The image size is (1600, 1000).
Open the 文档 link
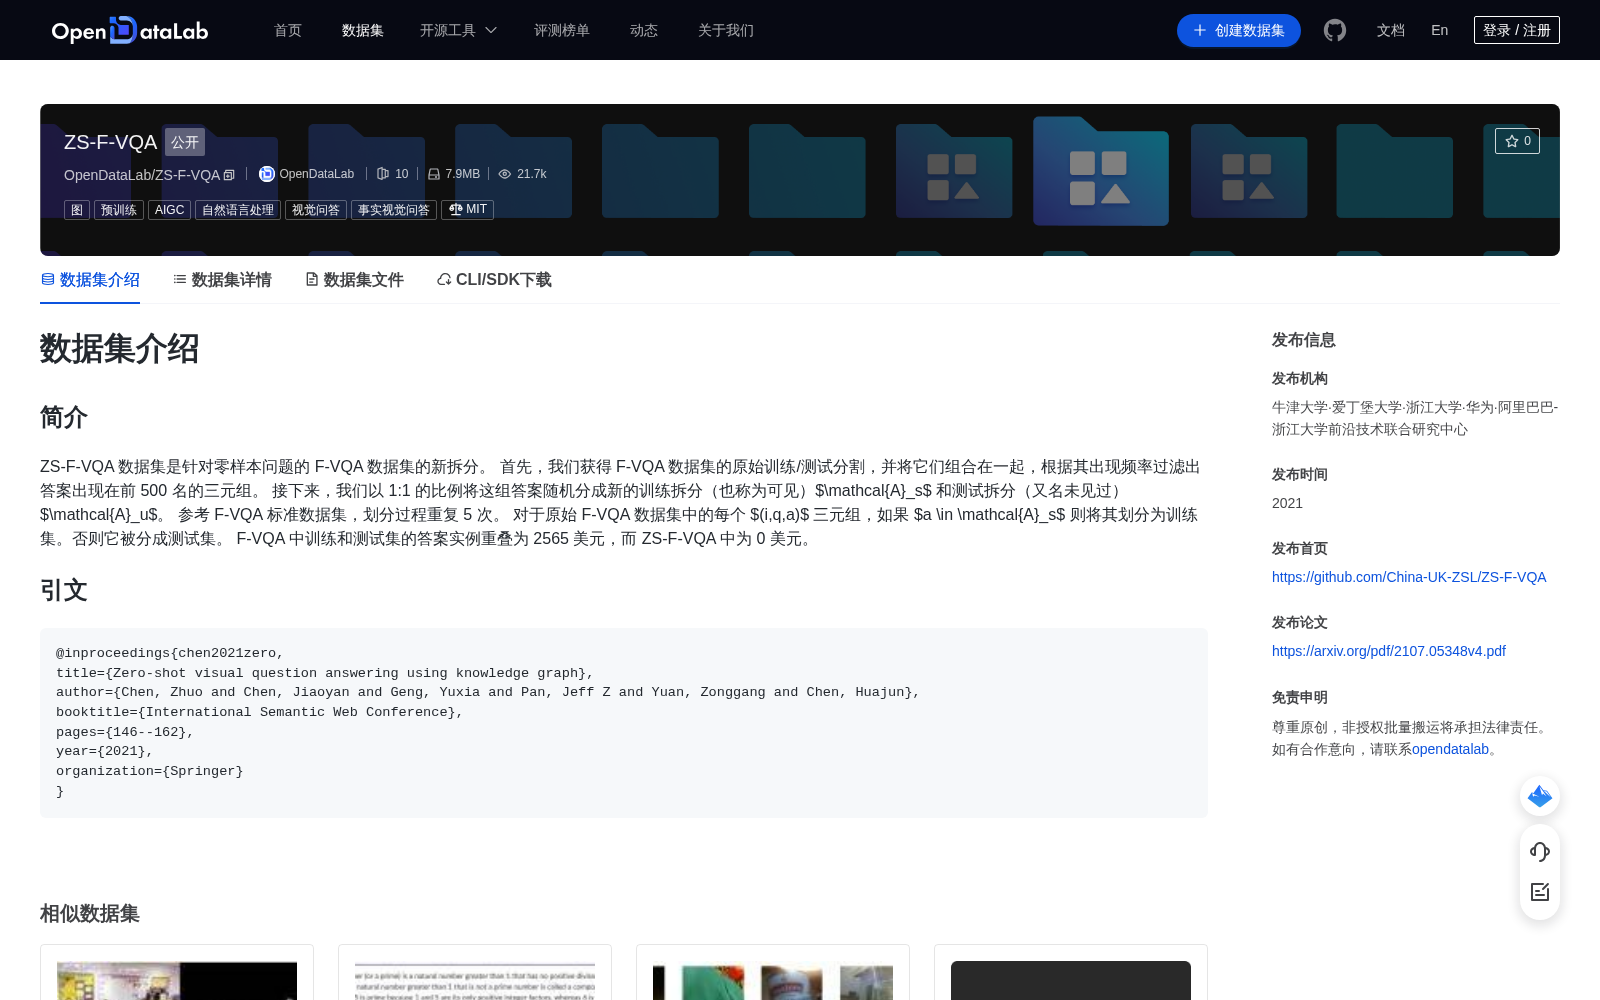1391,30
